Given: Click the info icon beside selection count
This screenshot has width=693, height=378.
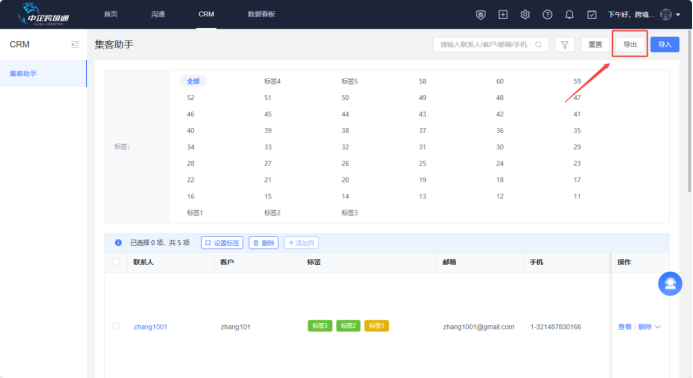Looking at the screenshot, I should click(x=118, y=243).
